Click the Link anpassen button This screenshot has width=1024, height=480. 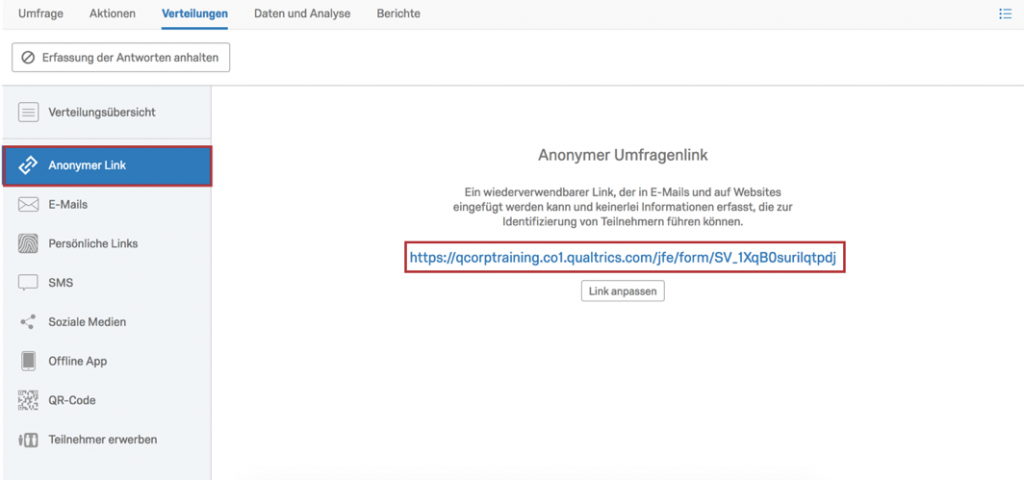pos(623,291)
